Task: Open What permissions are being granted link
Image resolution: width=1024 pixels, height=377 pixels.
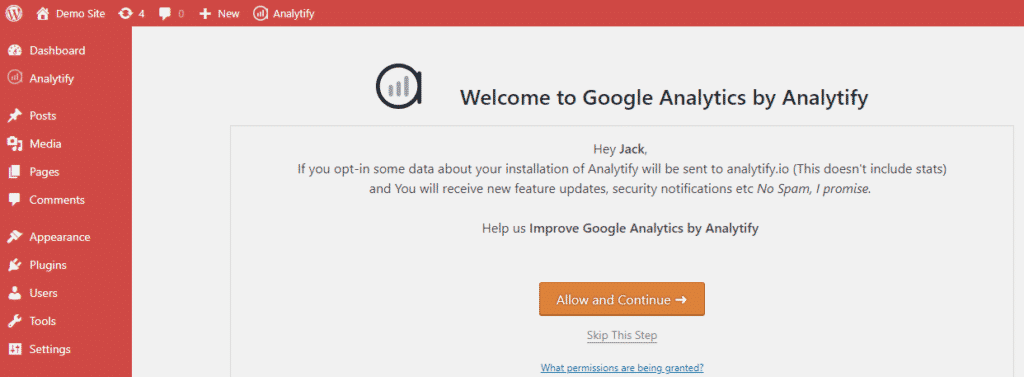Action: tap(622, 367)
